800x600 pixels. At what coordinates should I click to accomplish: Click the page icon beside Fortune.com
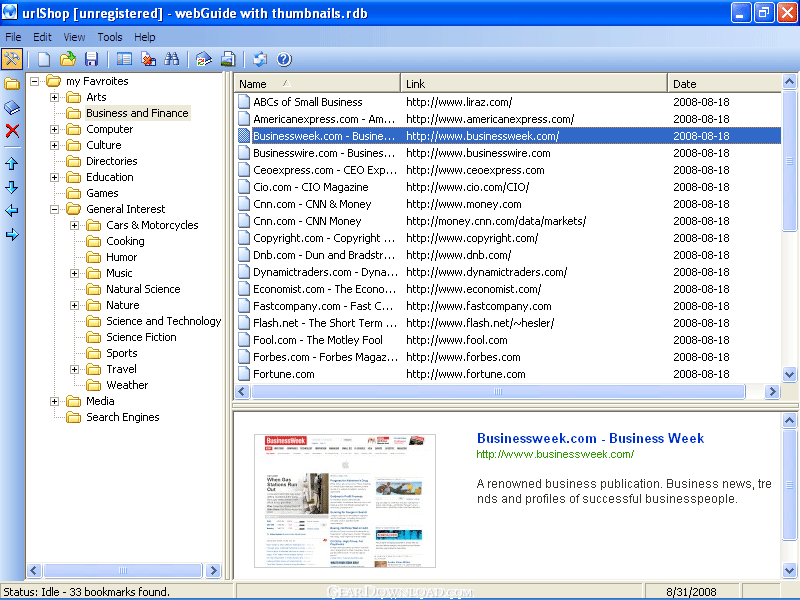244,374
